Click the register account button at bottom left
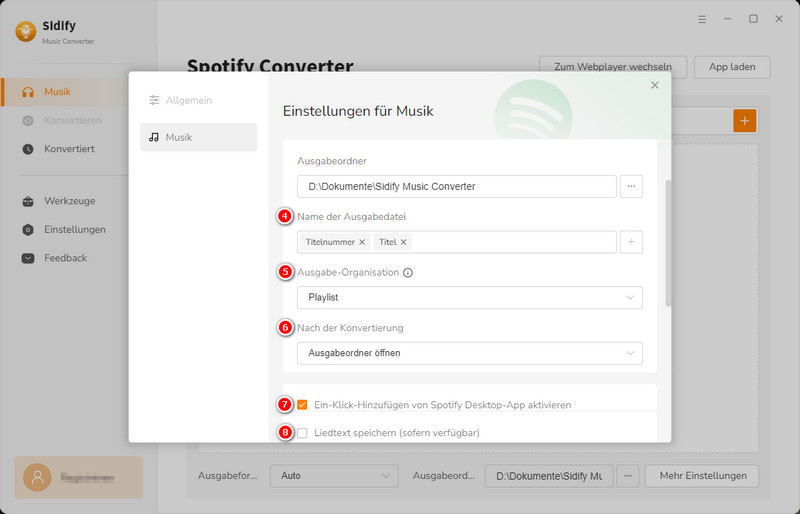Screen dimensions: 800x514 79,477
